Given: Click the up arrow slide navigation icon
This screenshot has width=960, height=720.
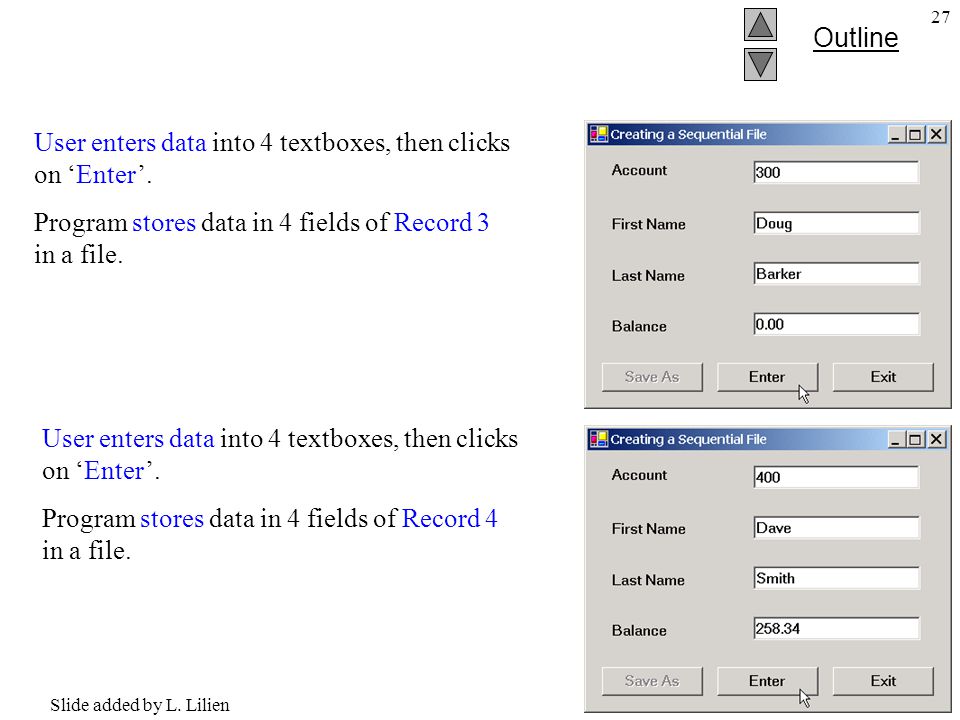Looking at the screenshot, I should [760, 24].
